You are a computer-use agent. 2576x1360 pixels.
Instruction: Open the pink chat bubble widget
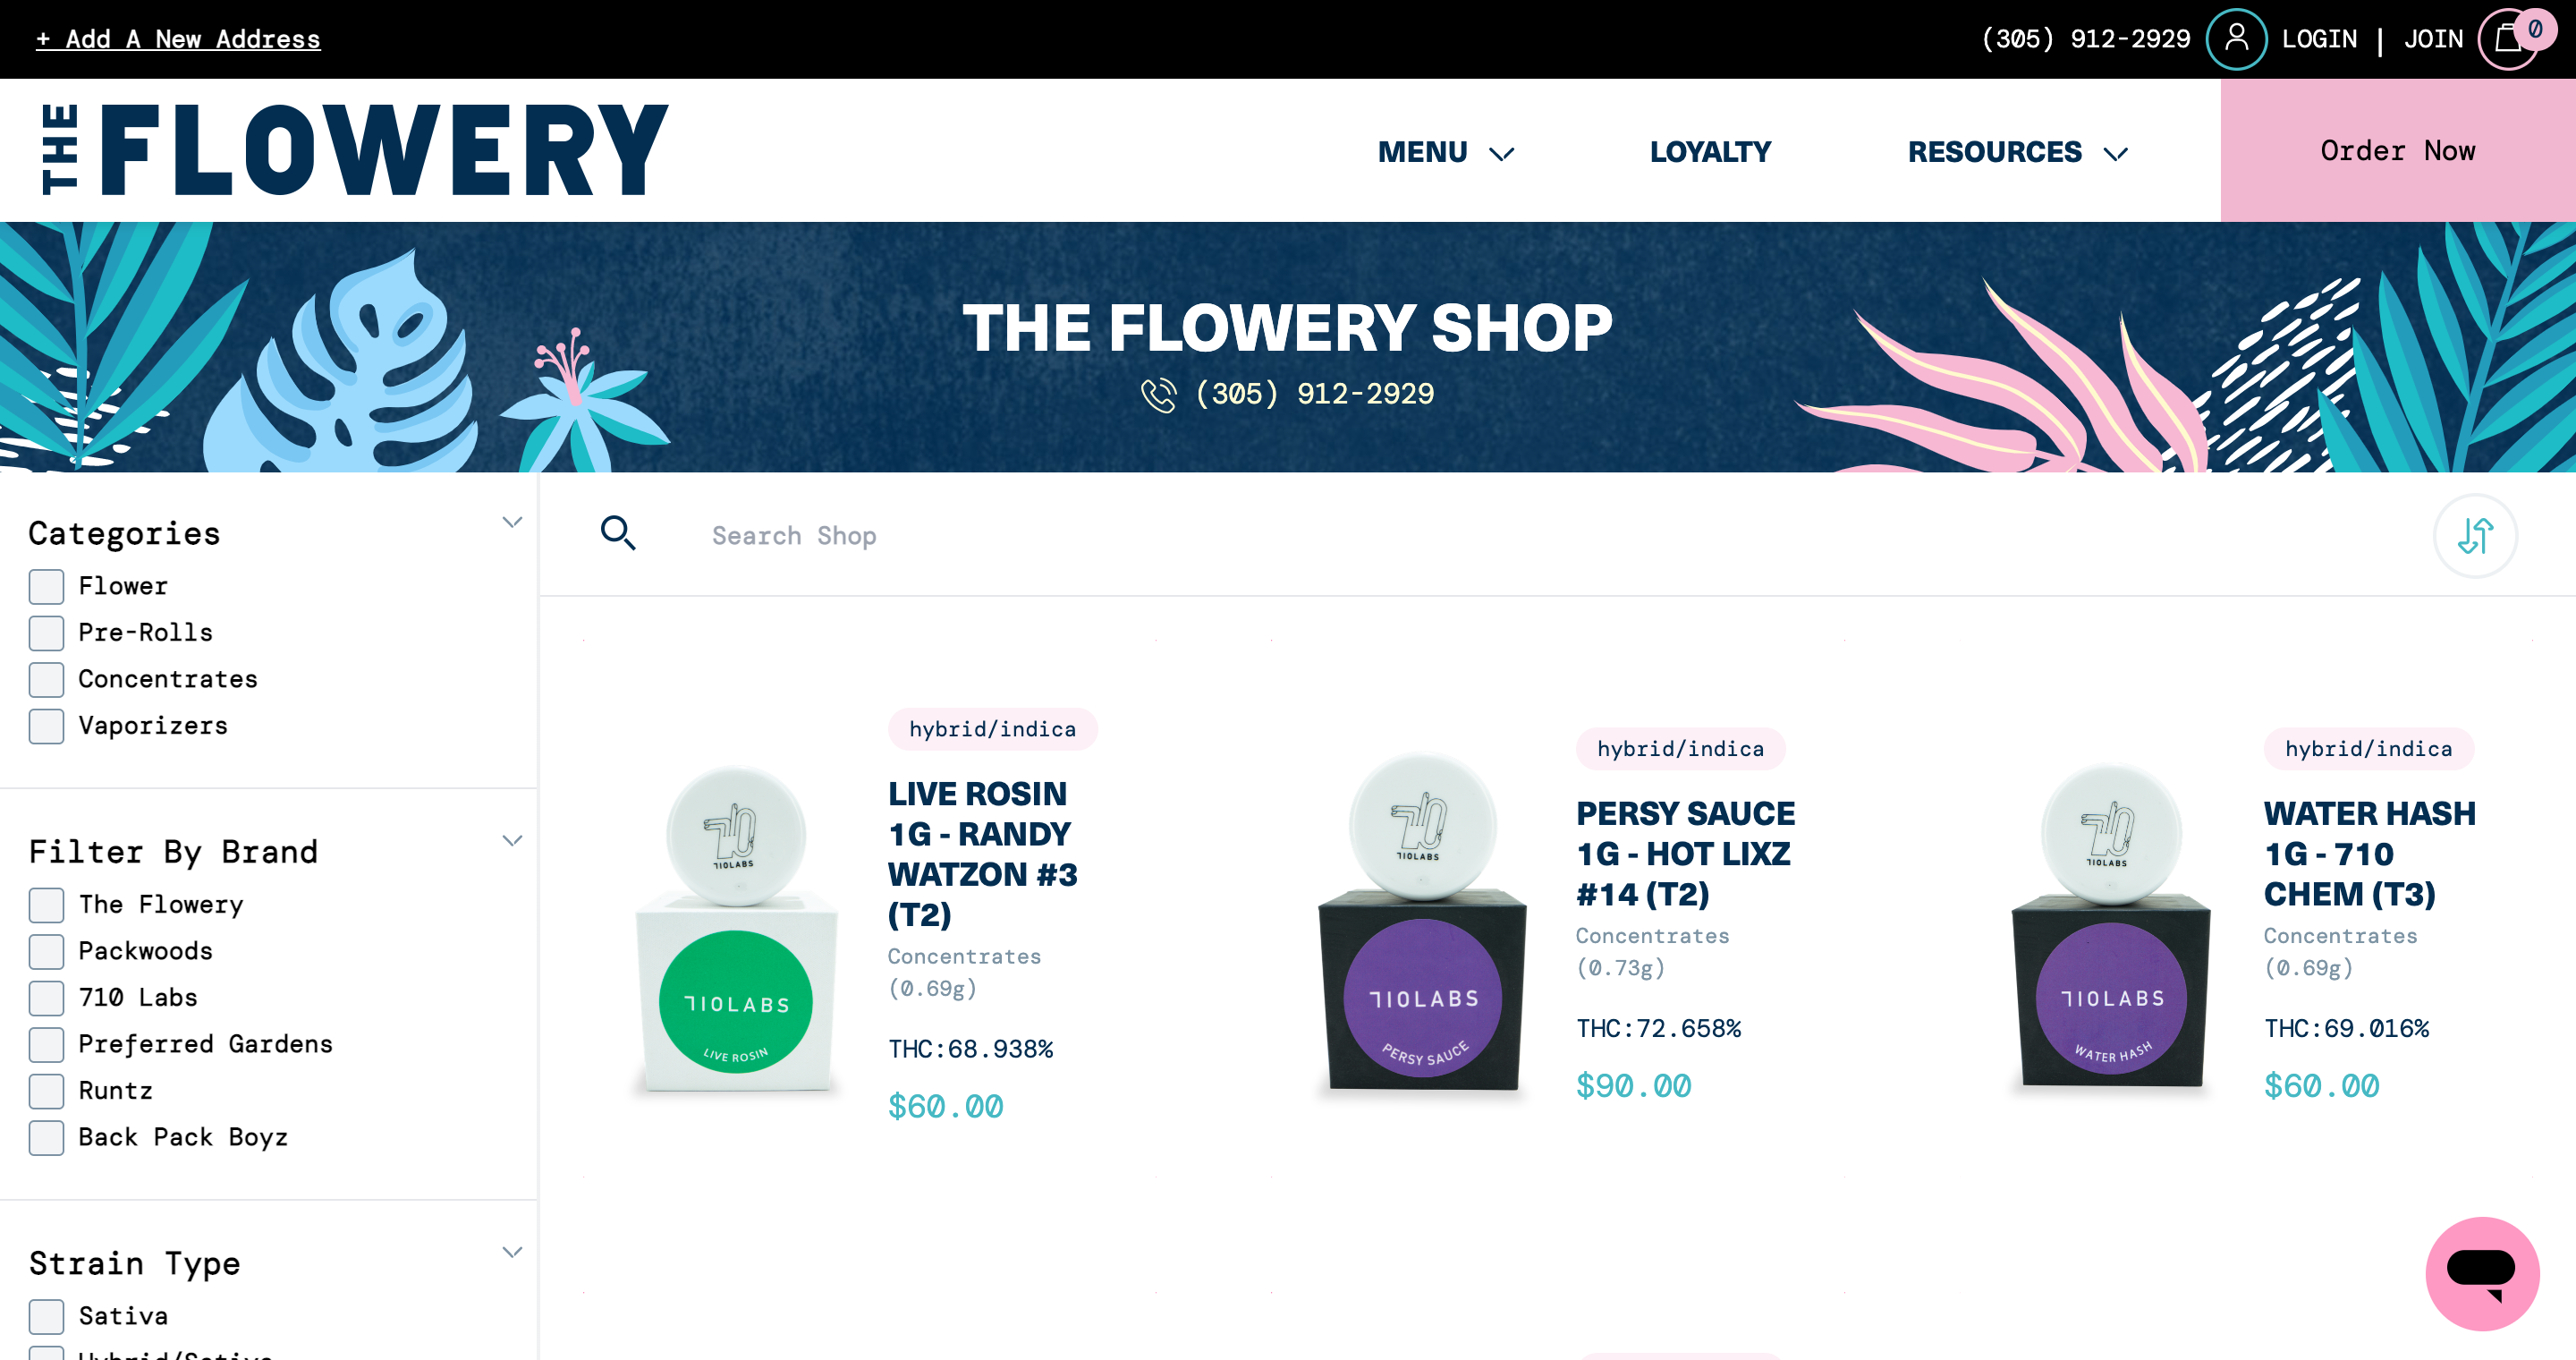coord(2482,1273)
